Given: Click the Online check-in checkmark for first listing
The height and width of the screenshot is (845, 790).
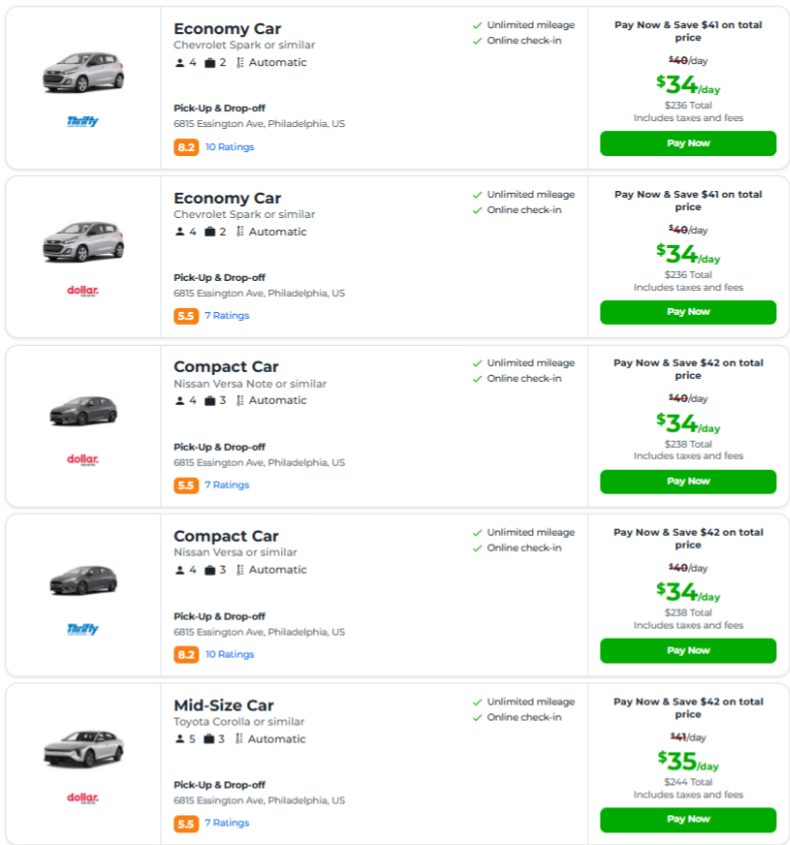Looking at the screenshot, I should 478,41.
